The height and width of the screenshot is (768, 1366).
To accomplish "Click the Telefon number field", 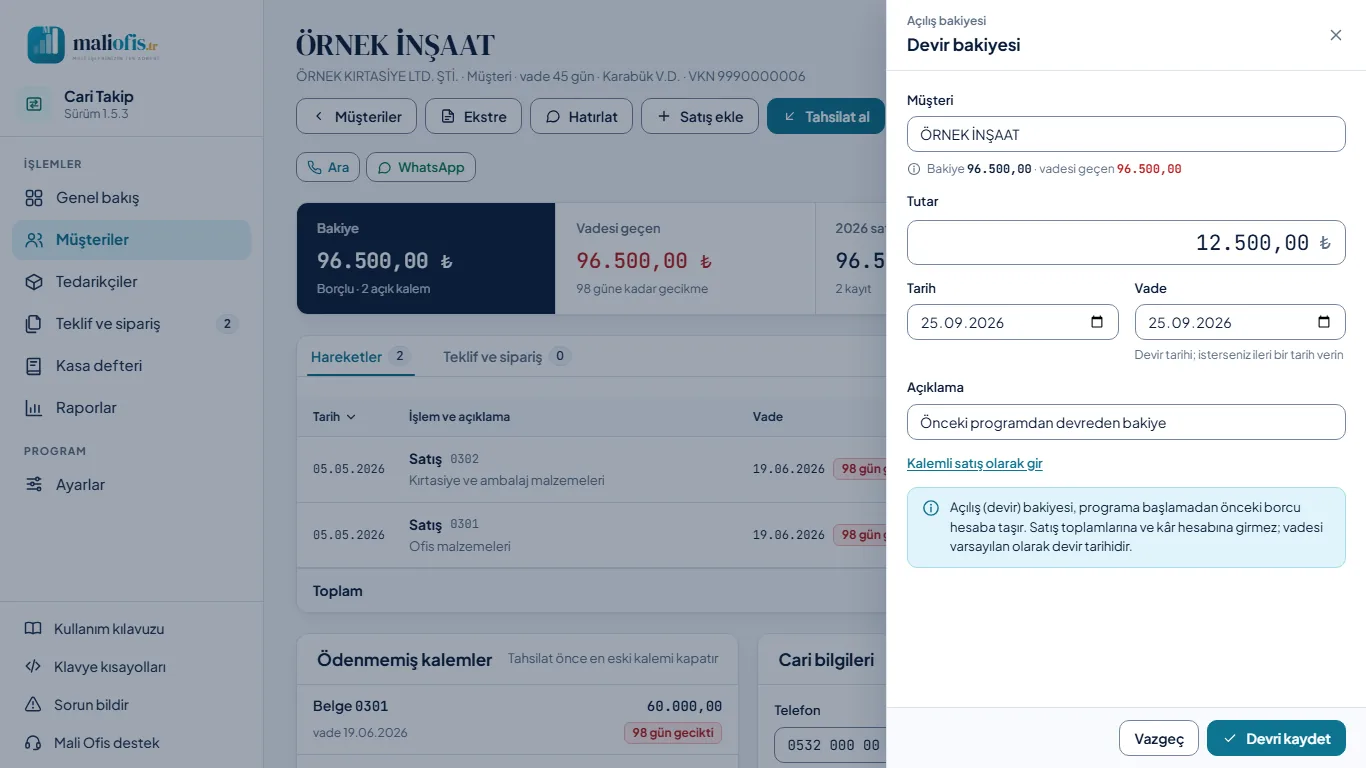I will point(830,745).
